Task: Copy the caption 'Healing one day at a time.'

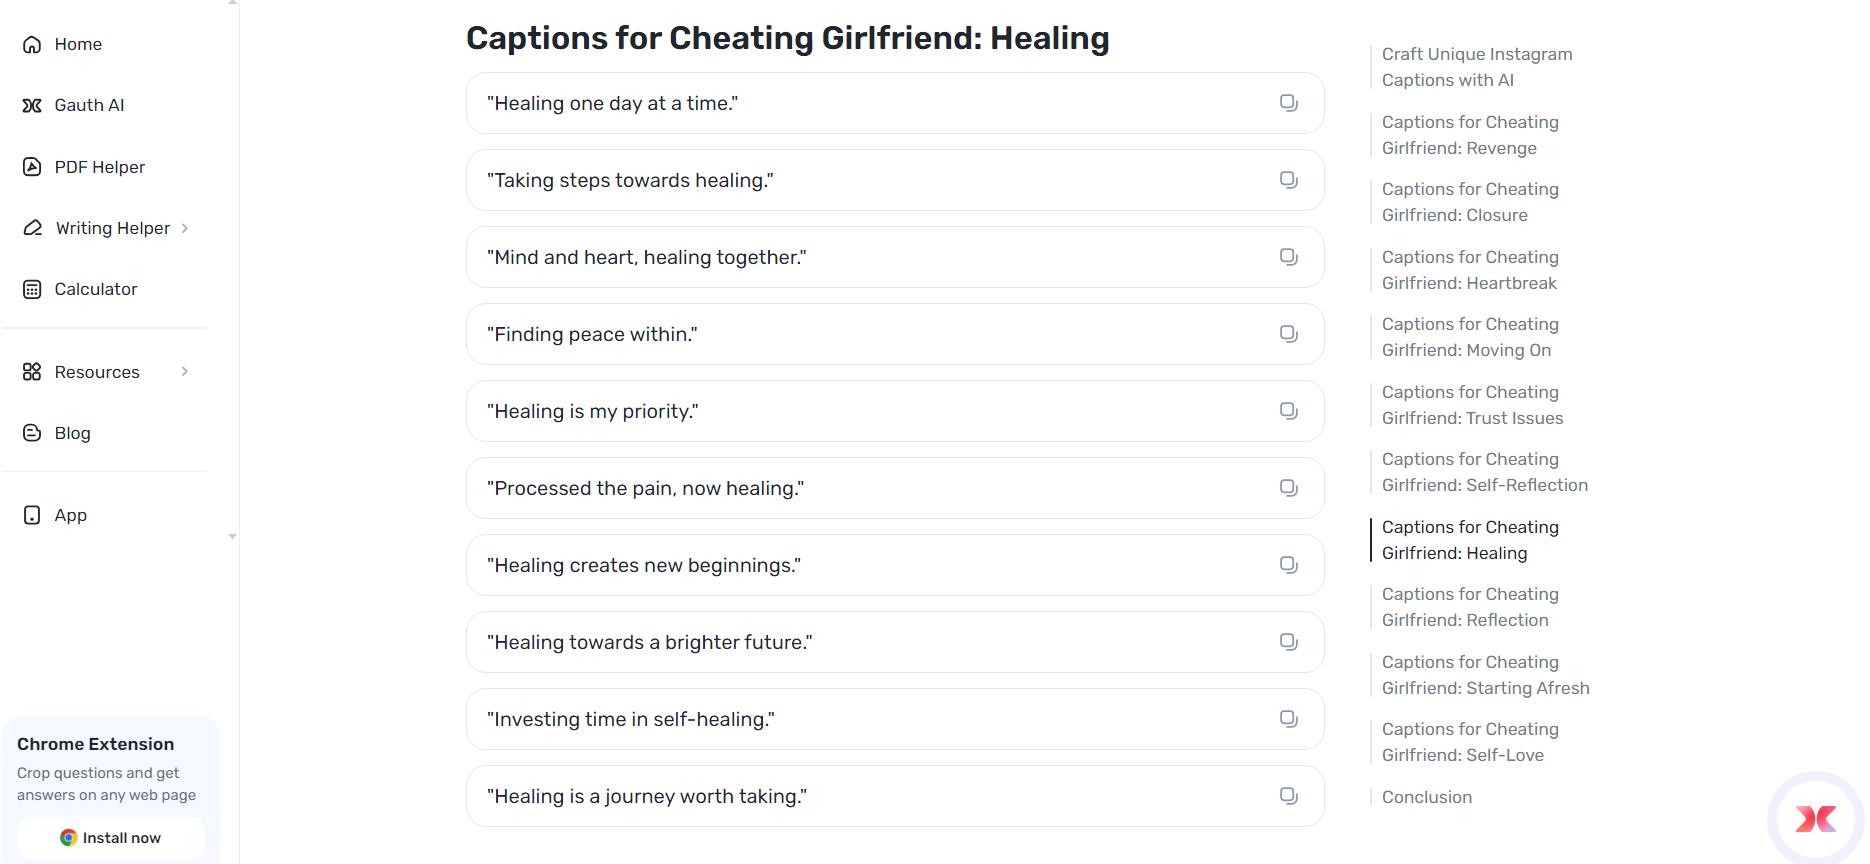Action: click(1288, 102)
